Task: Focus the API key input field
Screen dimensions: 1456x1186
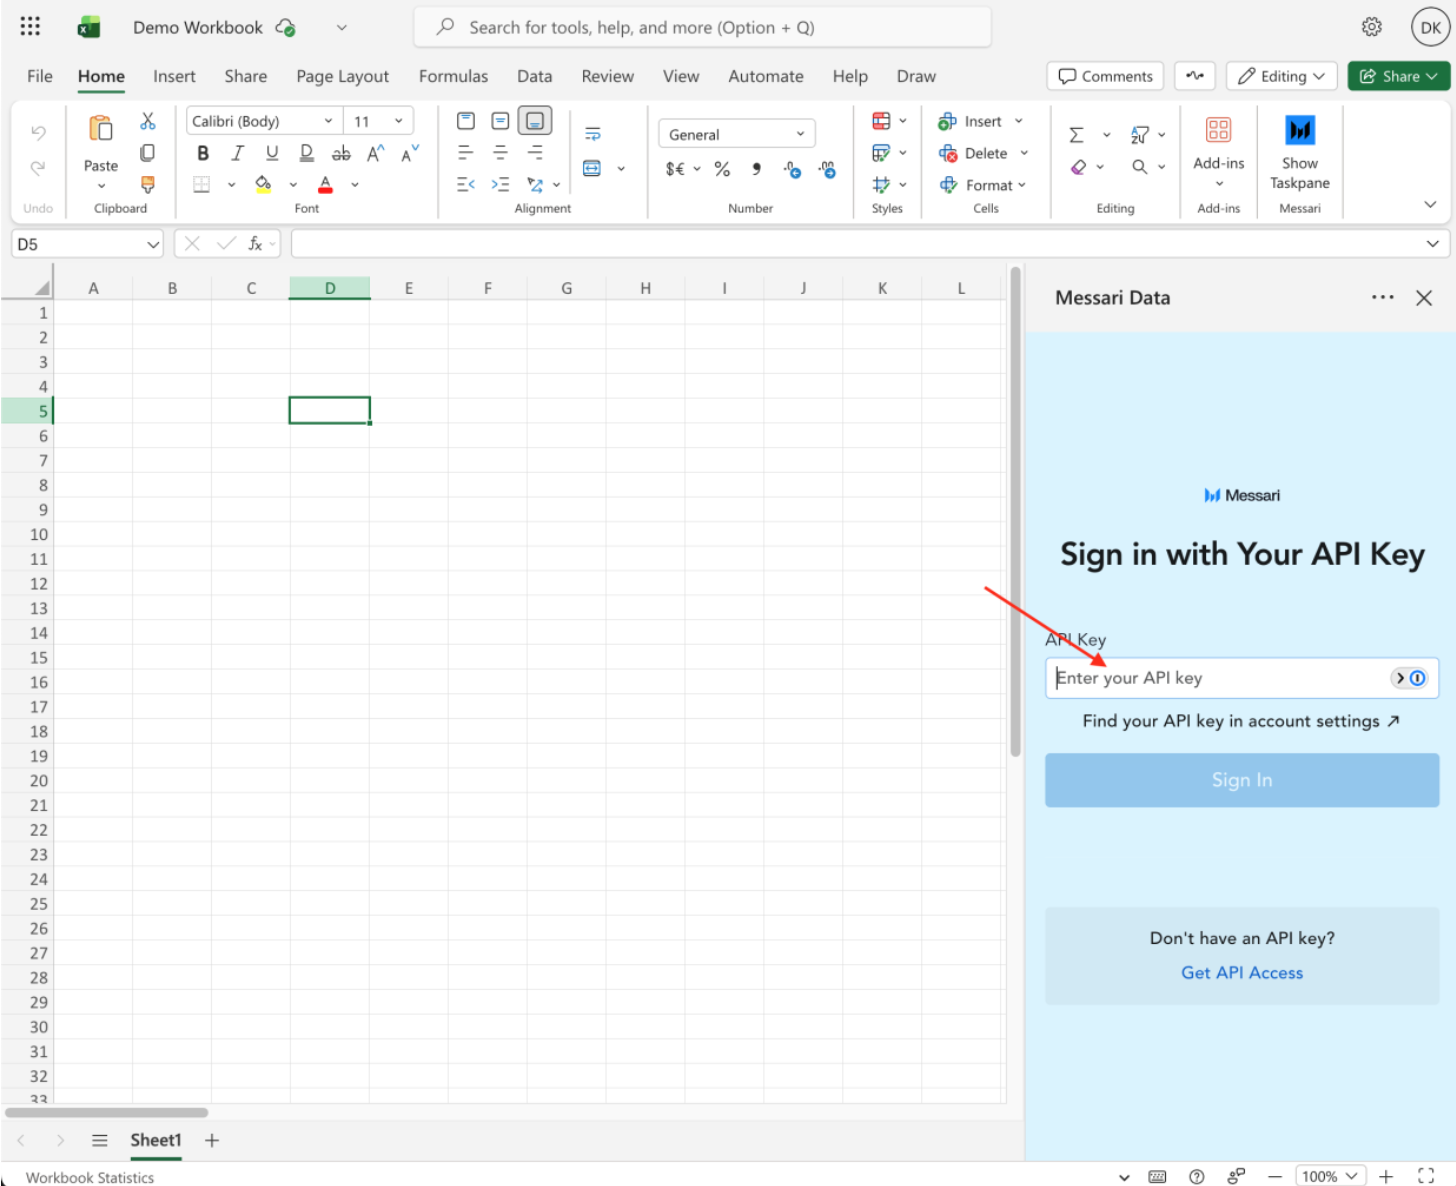Action: (x=1242, y=678)
